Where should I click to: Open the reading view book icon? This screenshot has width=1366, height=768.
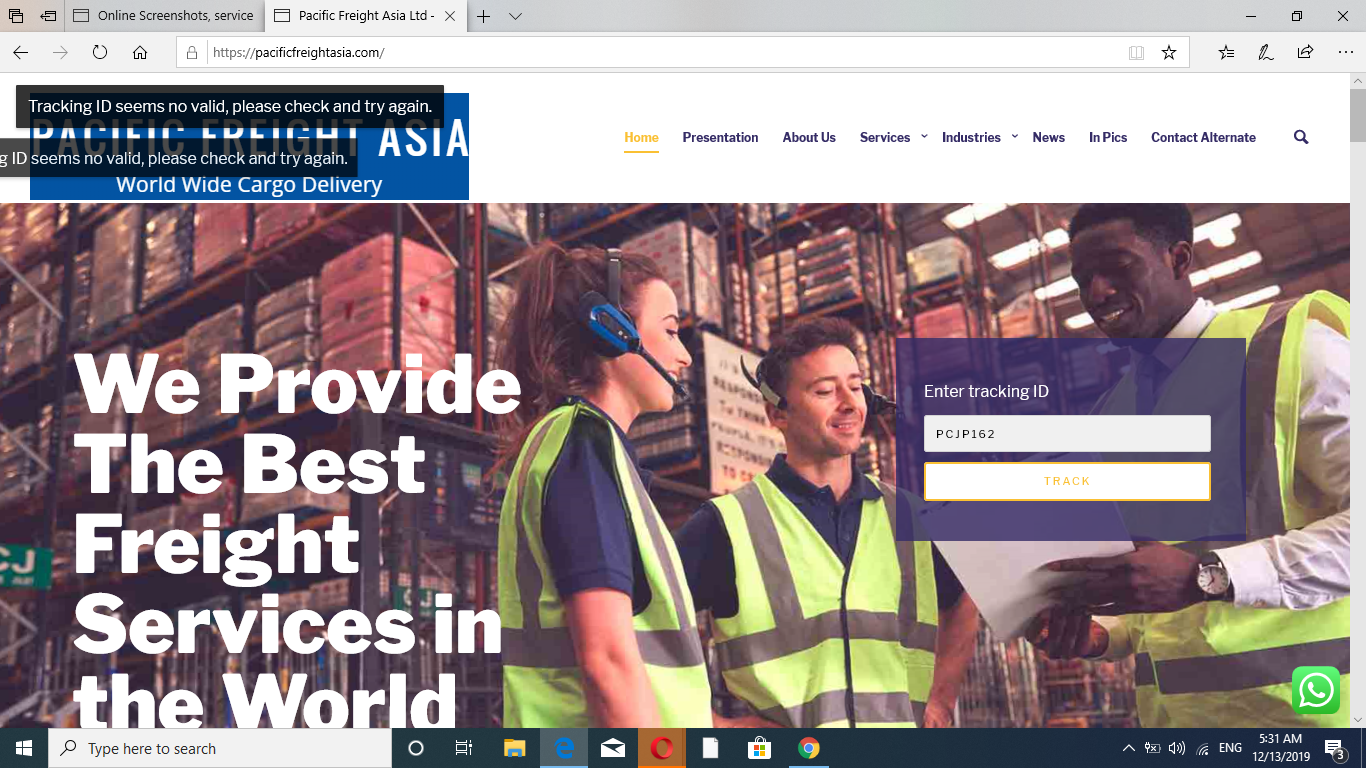(1136, 53)
